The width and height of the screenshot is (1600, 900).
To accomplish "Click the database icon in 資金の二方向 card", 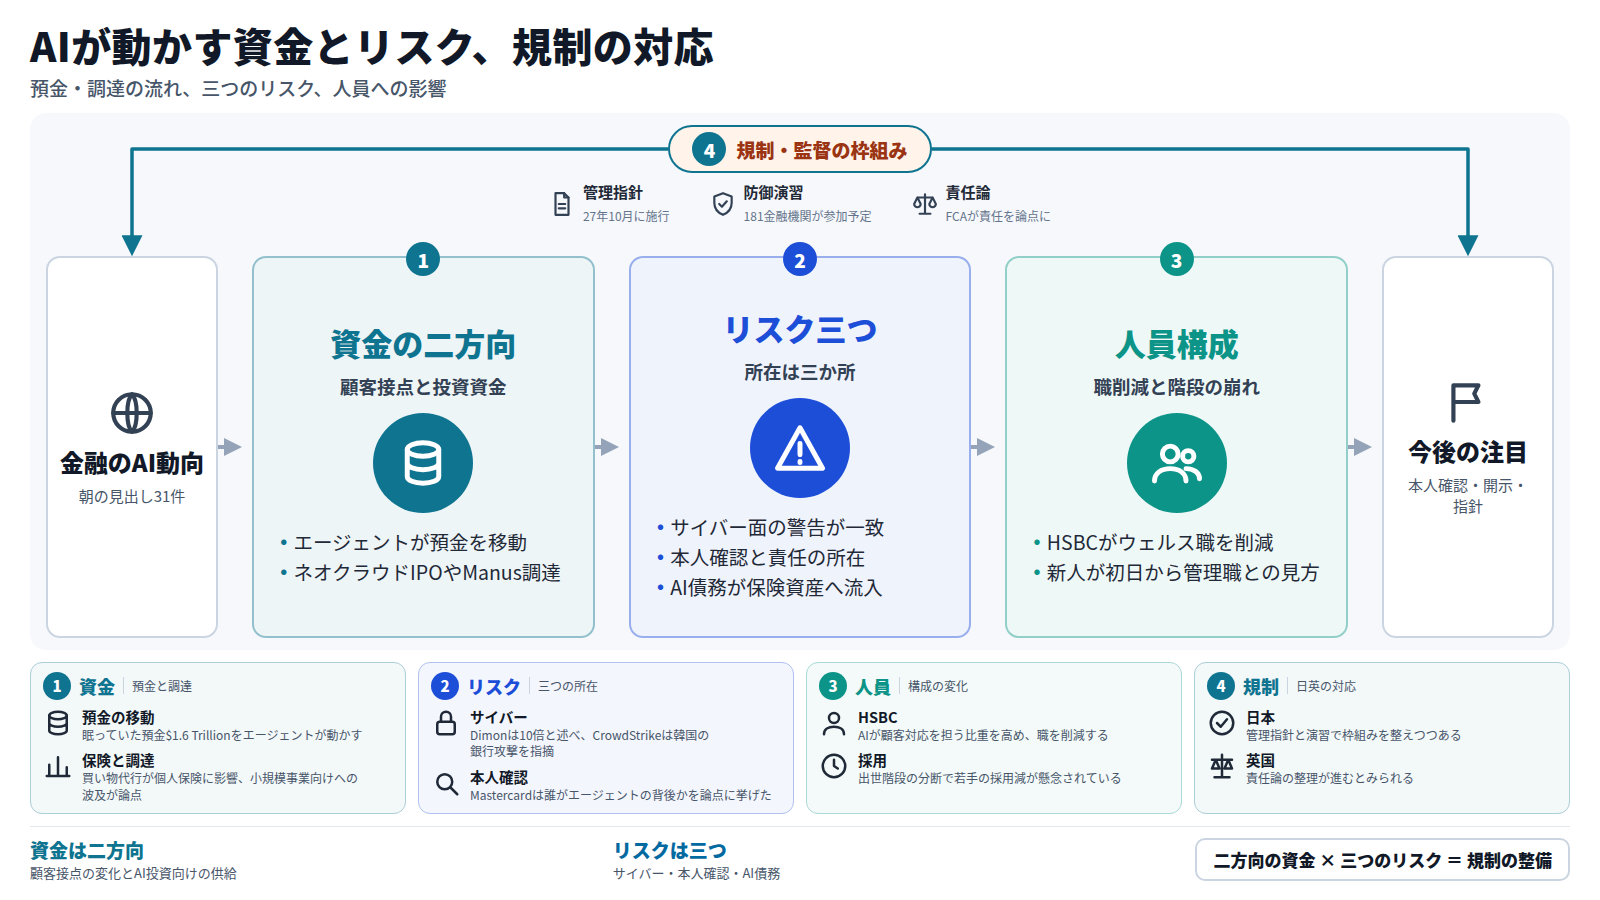I will pos(423,463).
